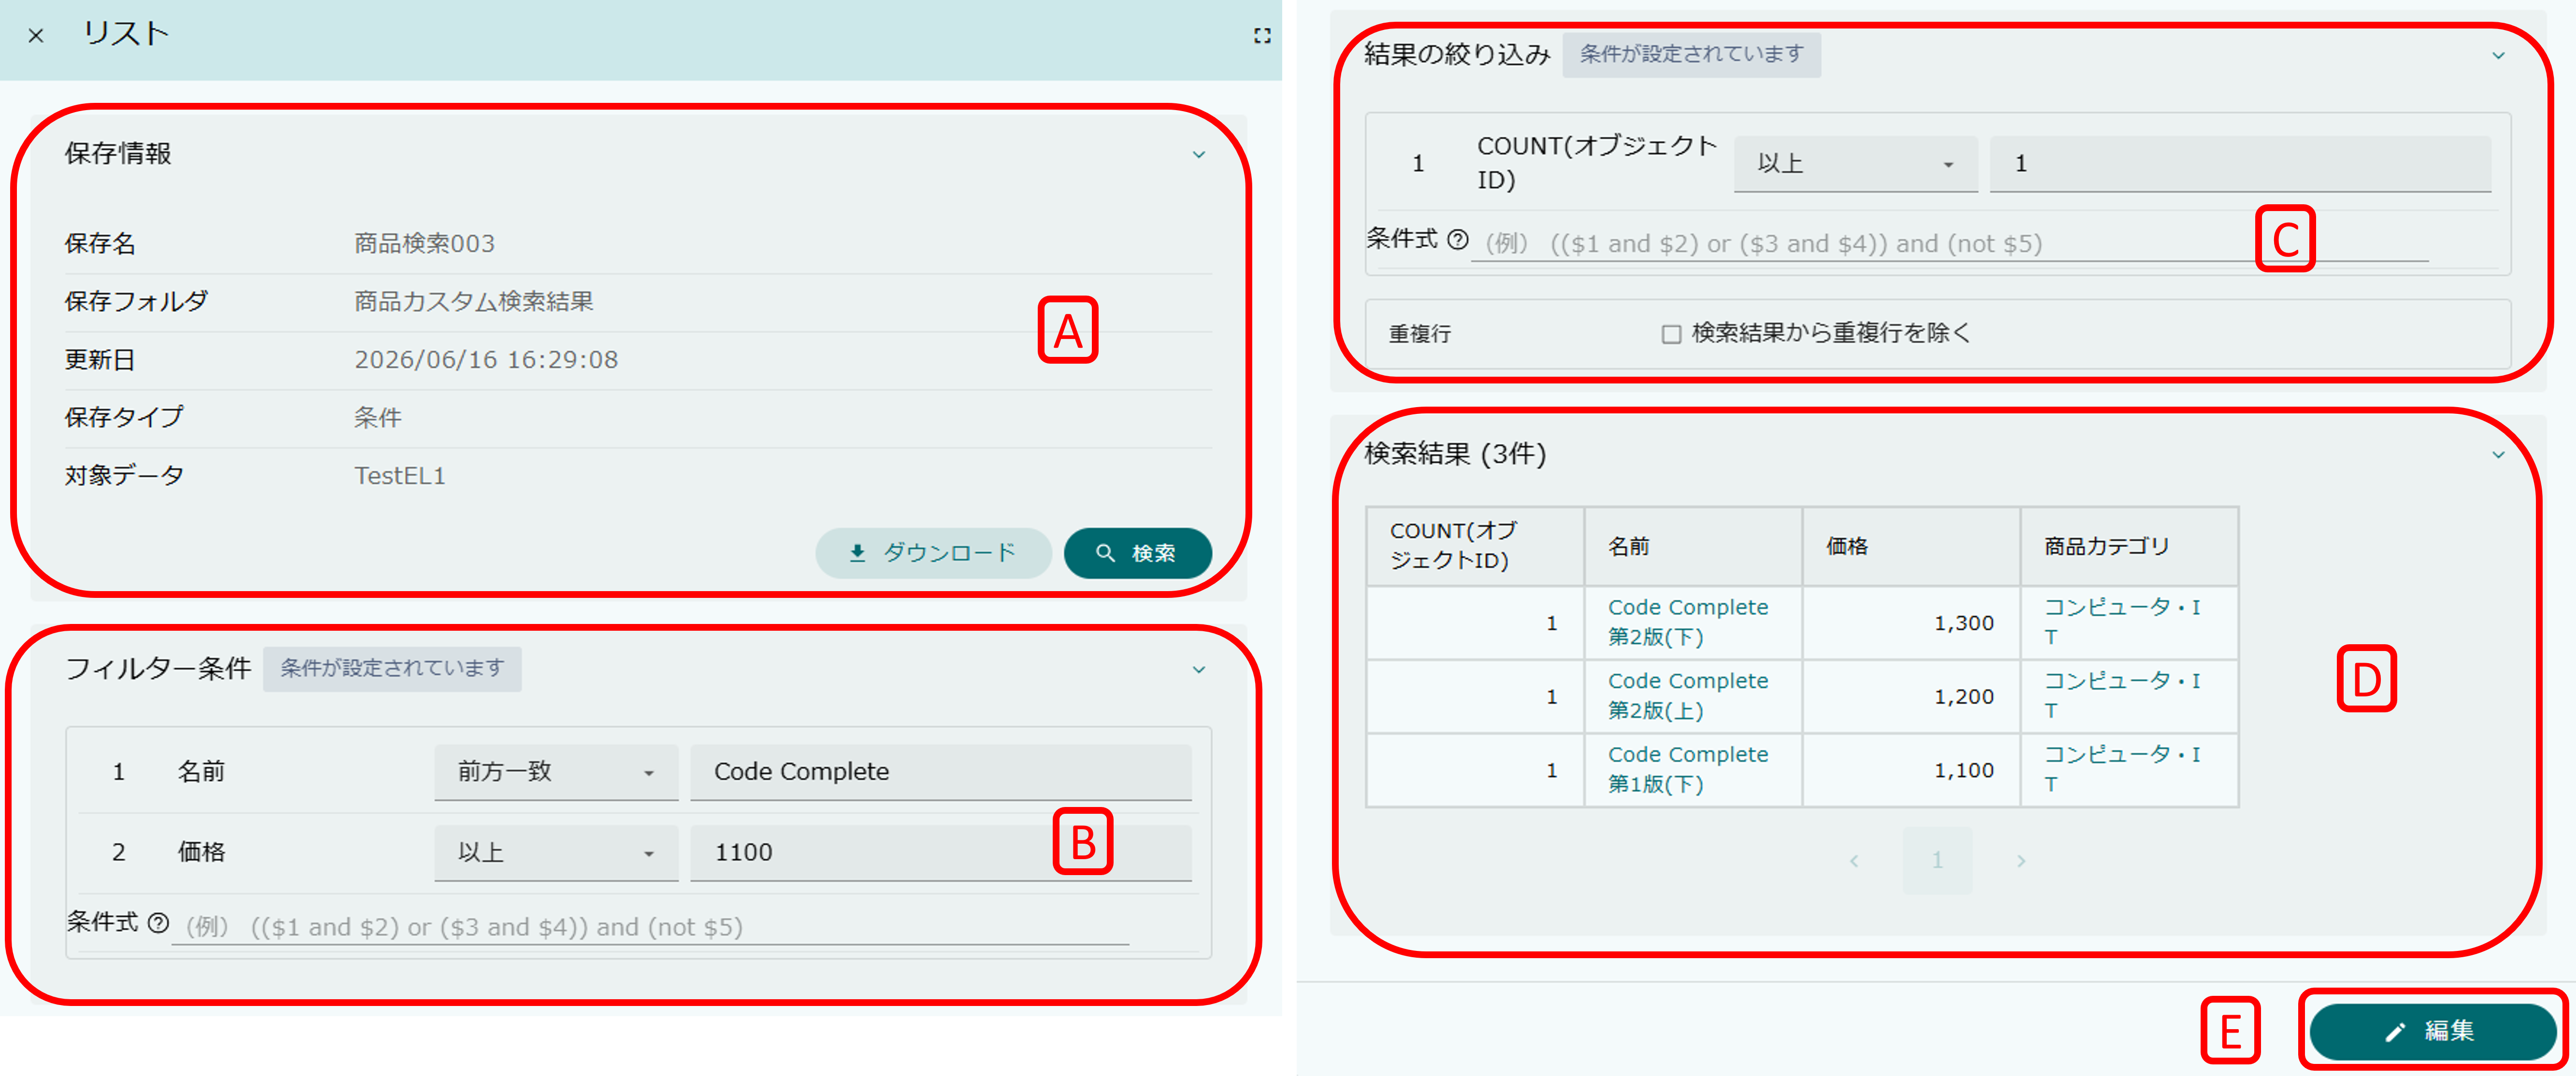
Task: Click the fullscreen expand icon in the header
Action: tap(1262, 36)
